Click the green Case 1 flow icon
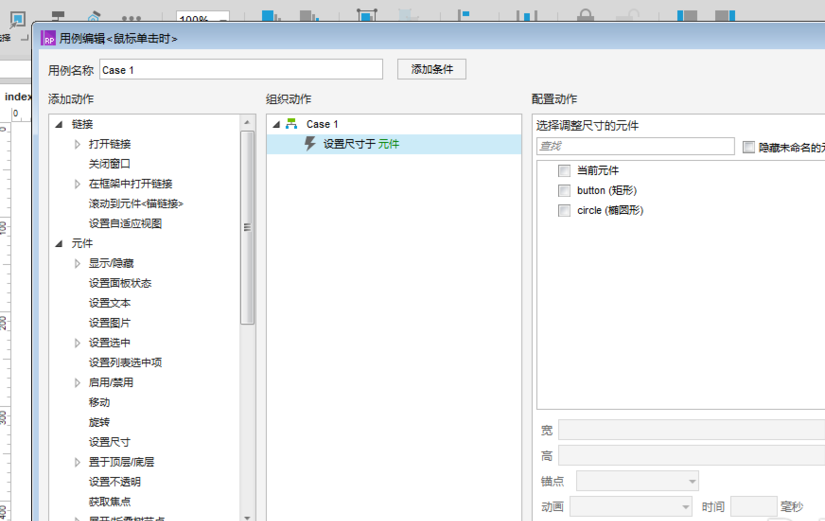 [291, 124]
